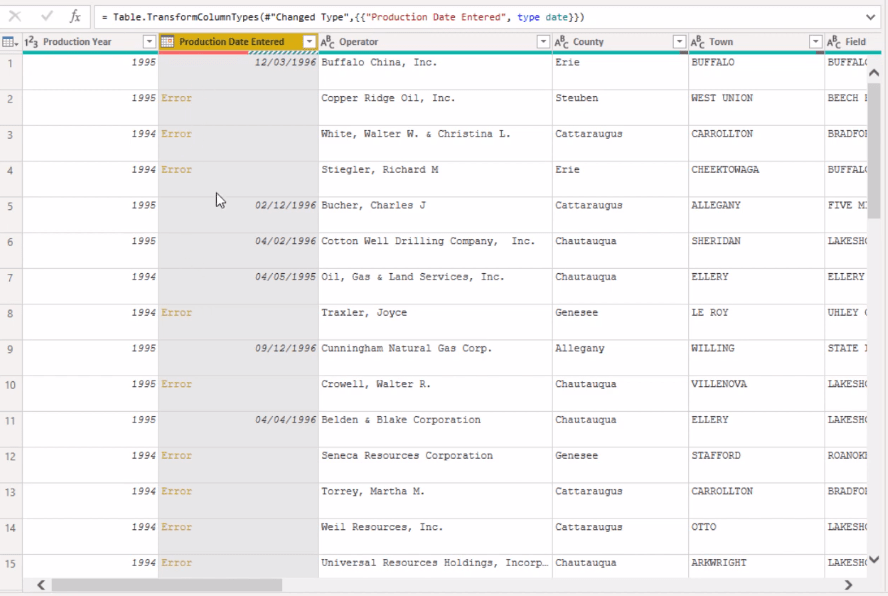Select the Copper Ridge Oil, Inc. cell
Viewport: 888px width, 596px height.
point(436,107)
